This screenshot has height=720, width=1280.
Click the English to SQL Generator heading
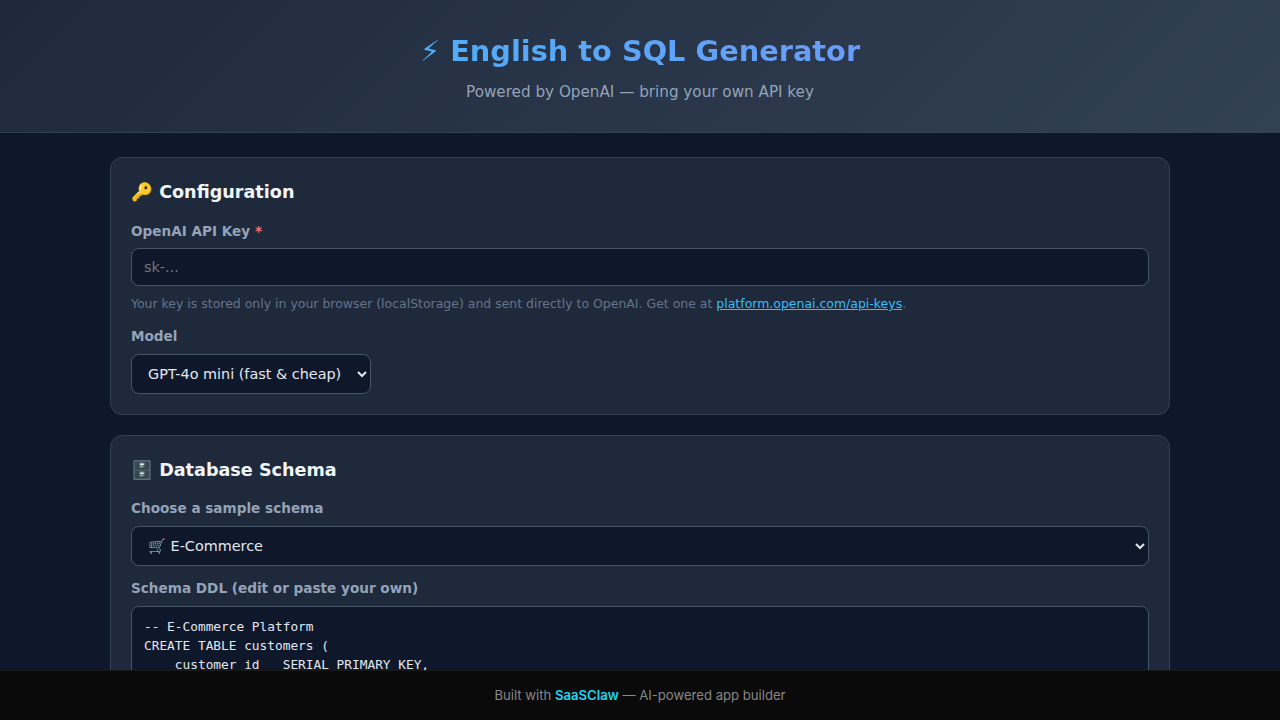[x=640, y=51]
